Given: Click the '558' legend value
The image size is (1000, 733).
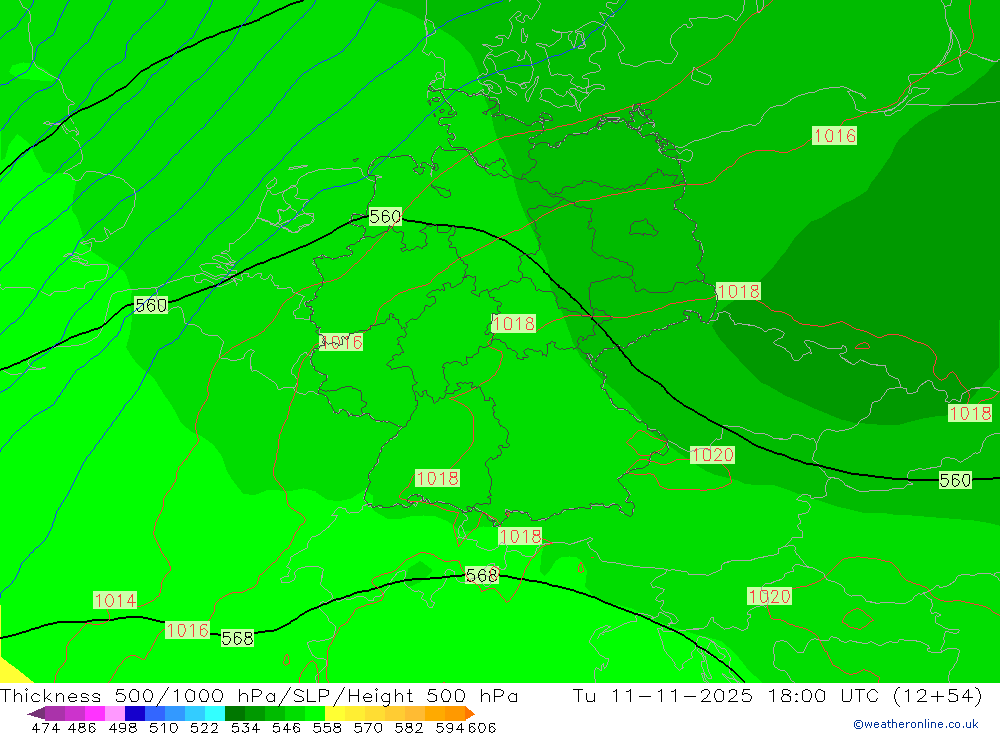Looking at the screenshot, I should coord(327,728).
